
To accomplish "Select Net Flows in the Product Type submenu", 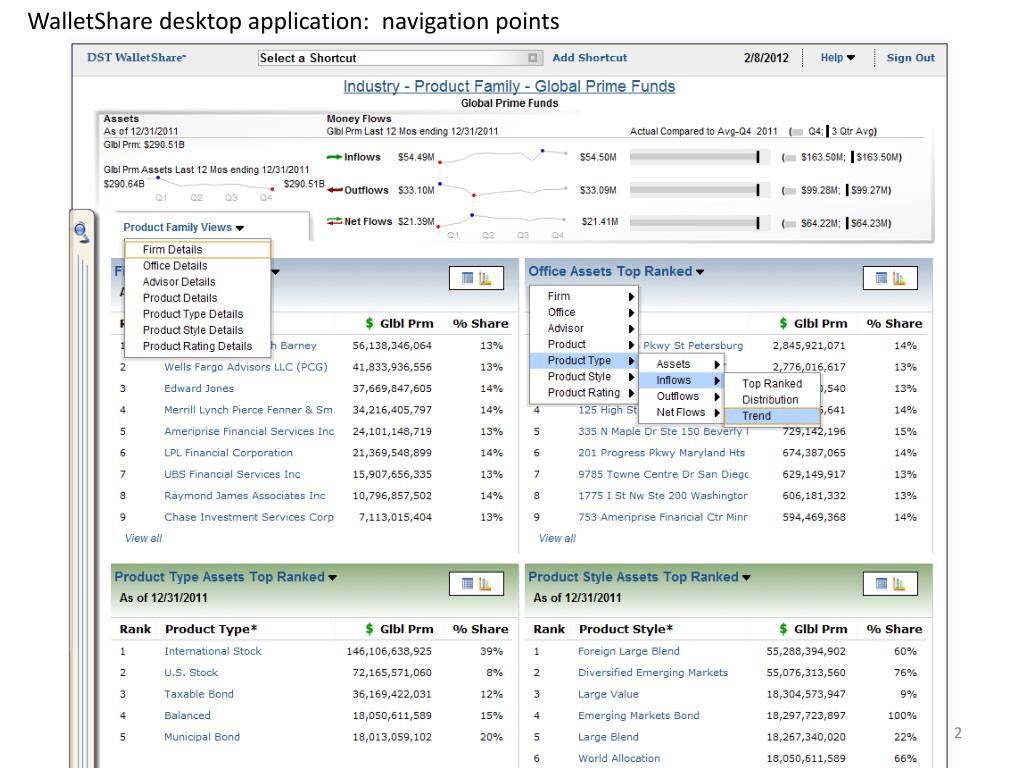I will (x=680, y=413).
